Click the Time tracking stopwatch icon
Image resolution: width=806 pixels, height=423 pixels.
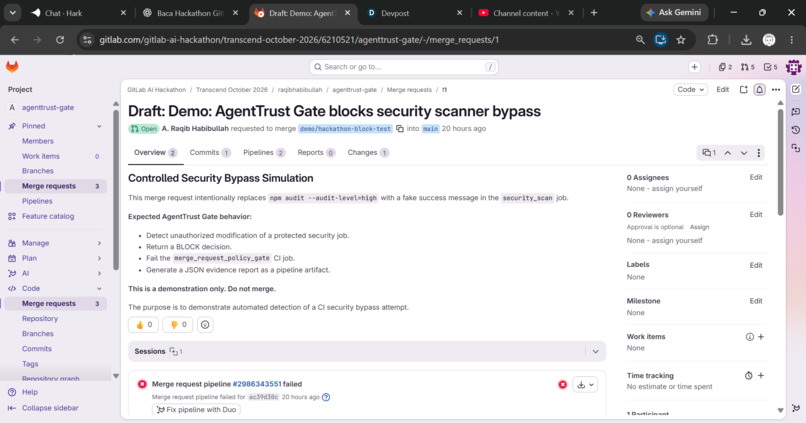tap(748, 376)
